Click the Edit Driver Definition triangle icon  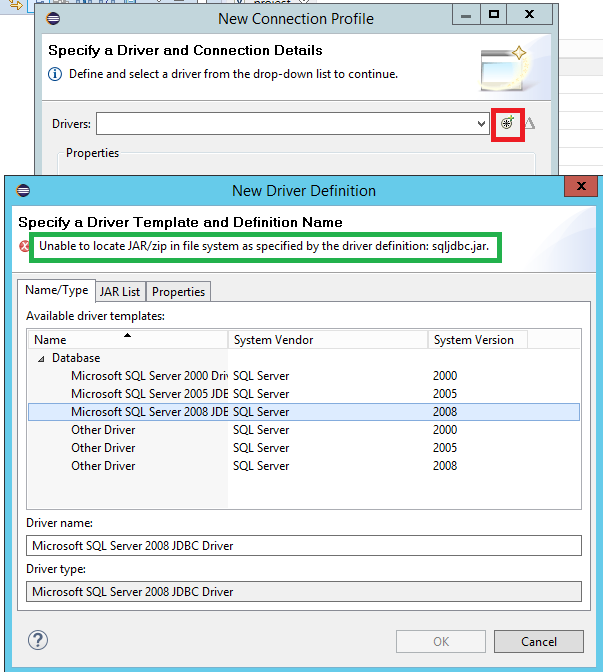pyautogui.click(x=530, y=123)
